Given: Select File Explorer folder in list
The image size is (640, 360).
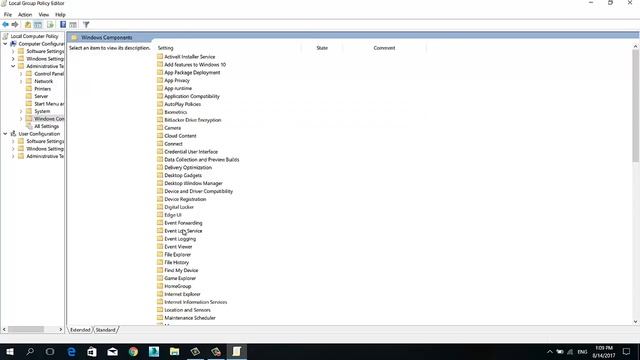Looking at the screenshot, I should (x=178, y=255).
